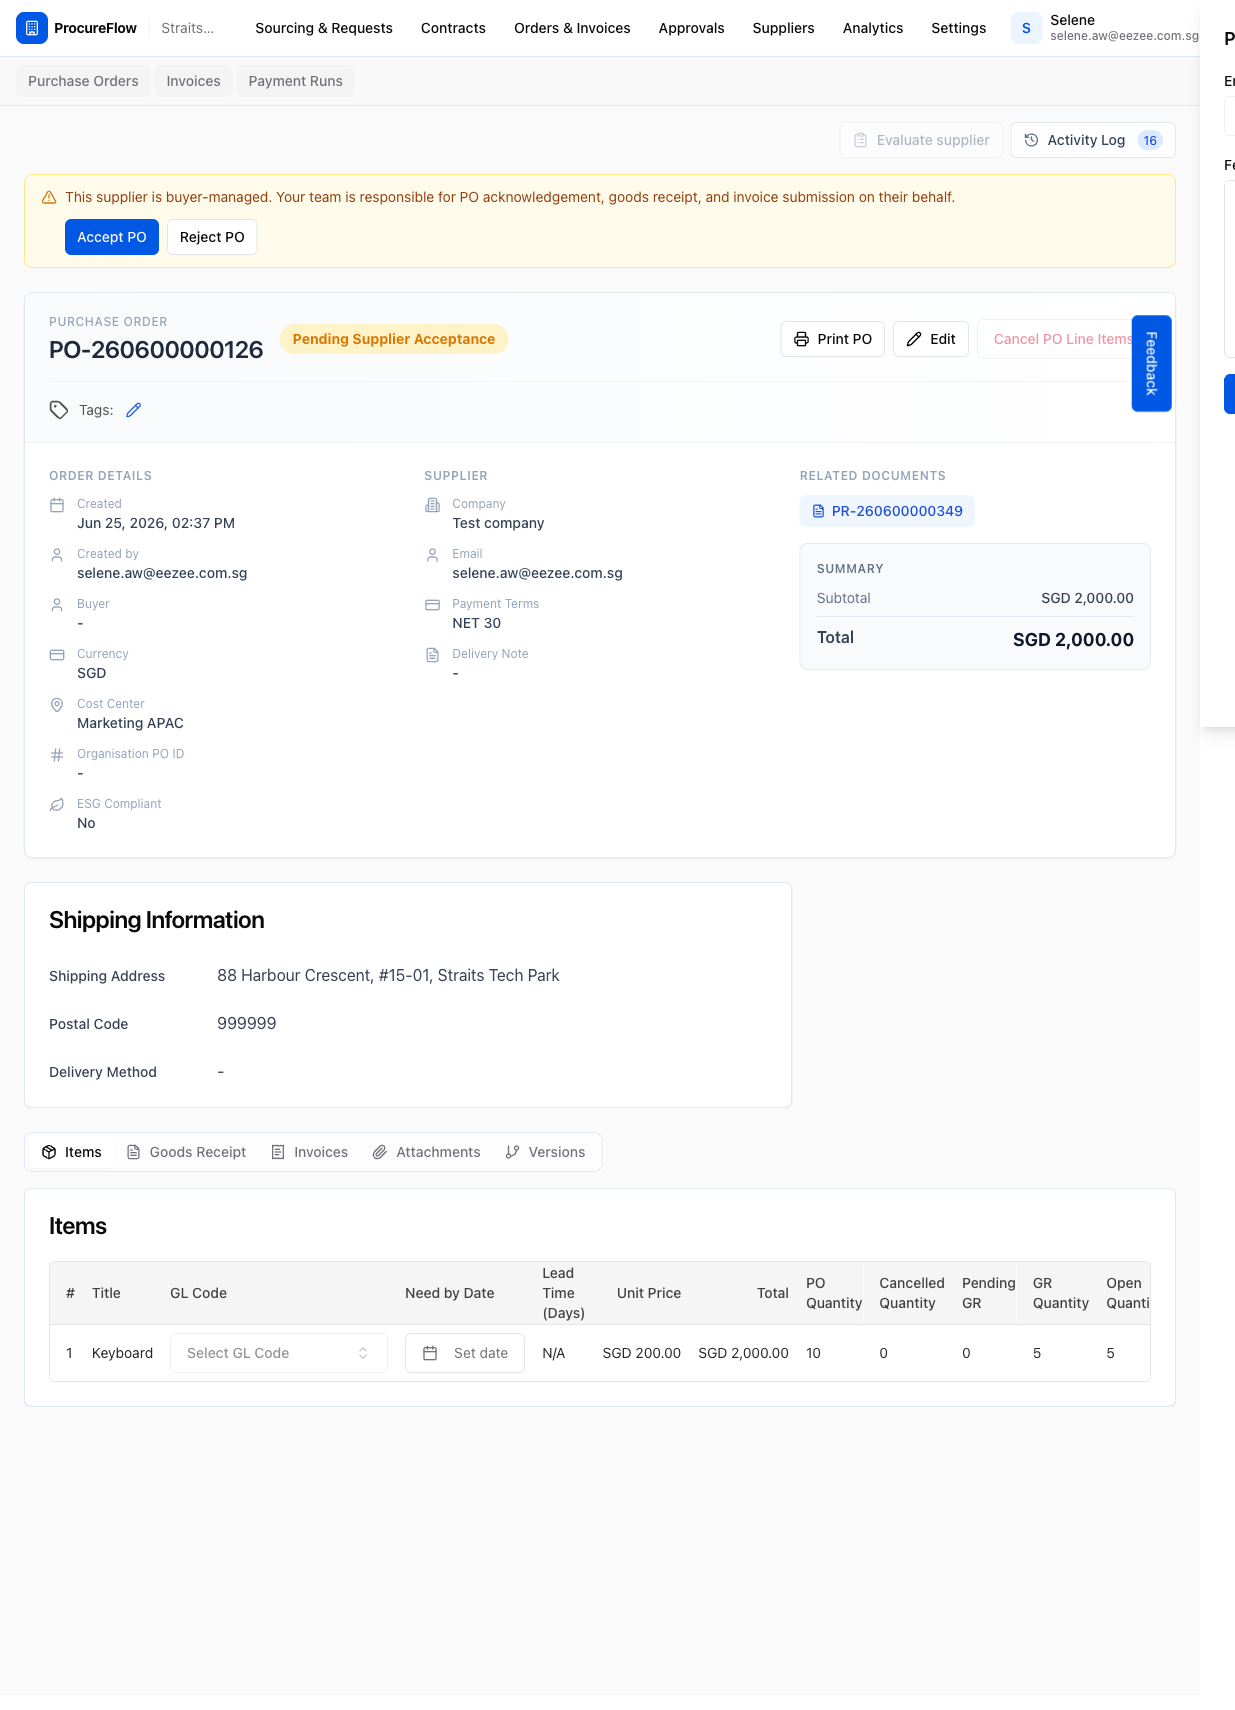
Task: Click the Edit button
Action: pos(930,339)
